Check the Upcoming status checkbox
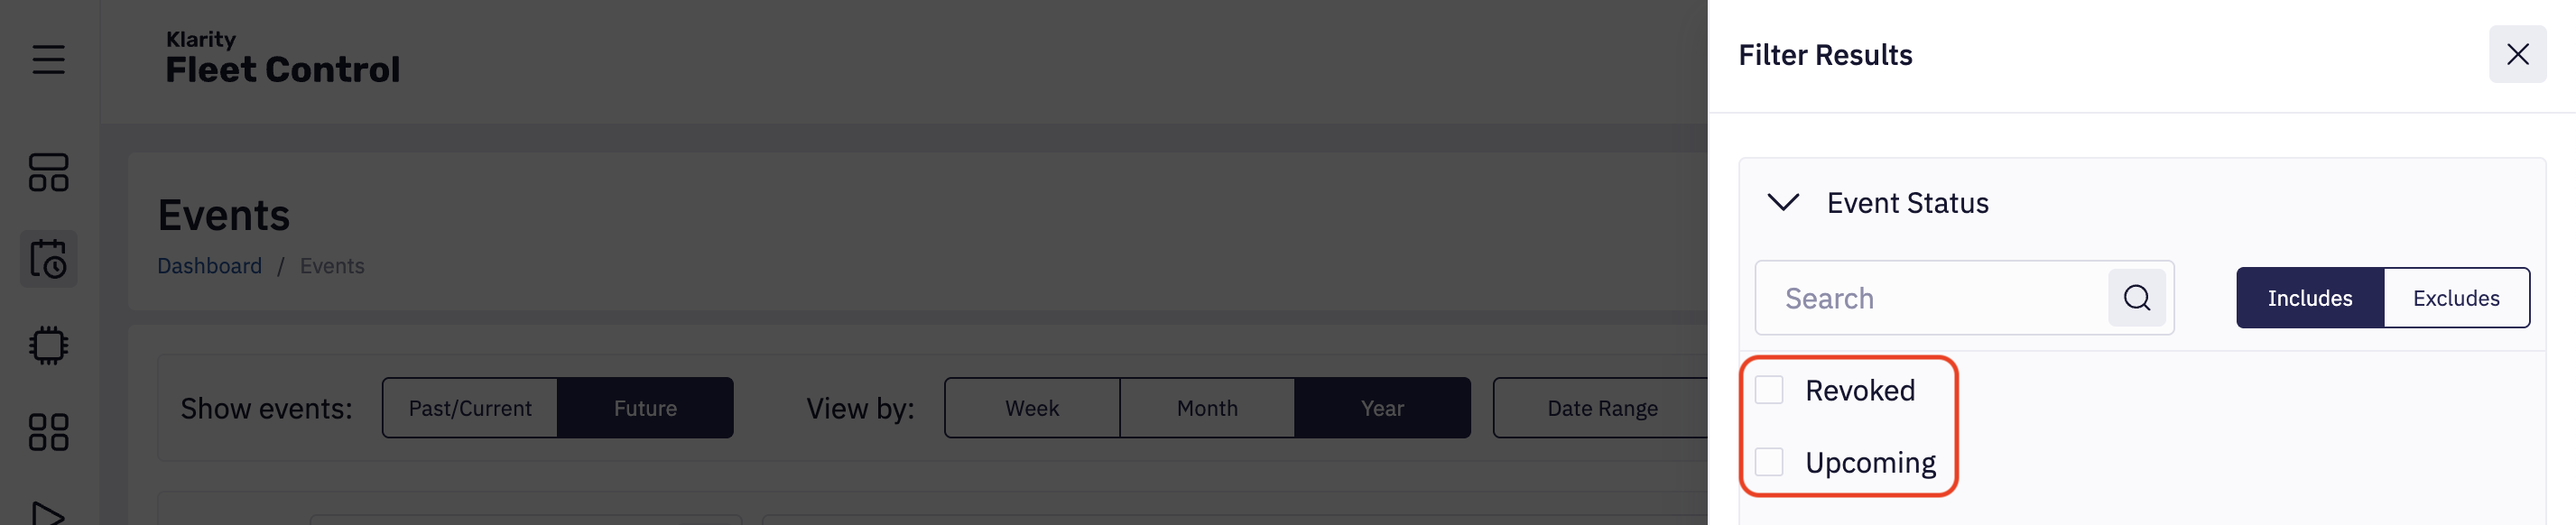This screenshot has height=525, width=2576. pos(1769,462)
